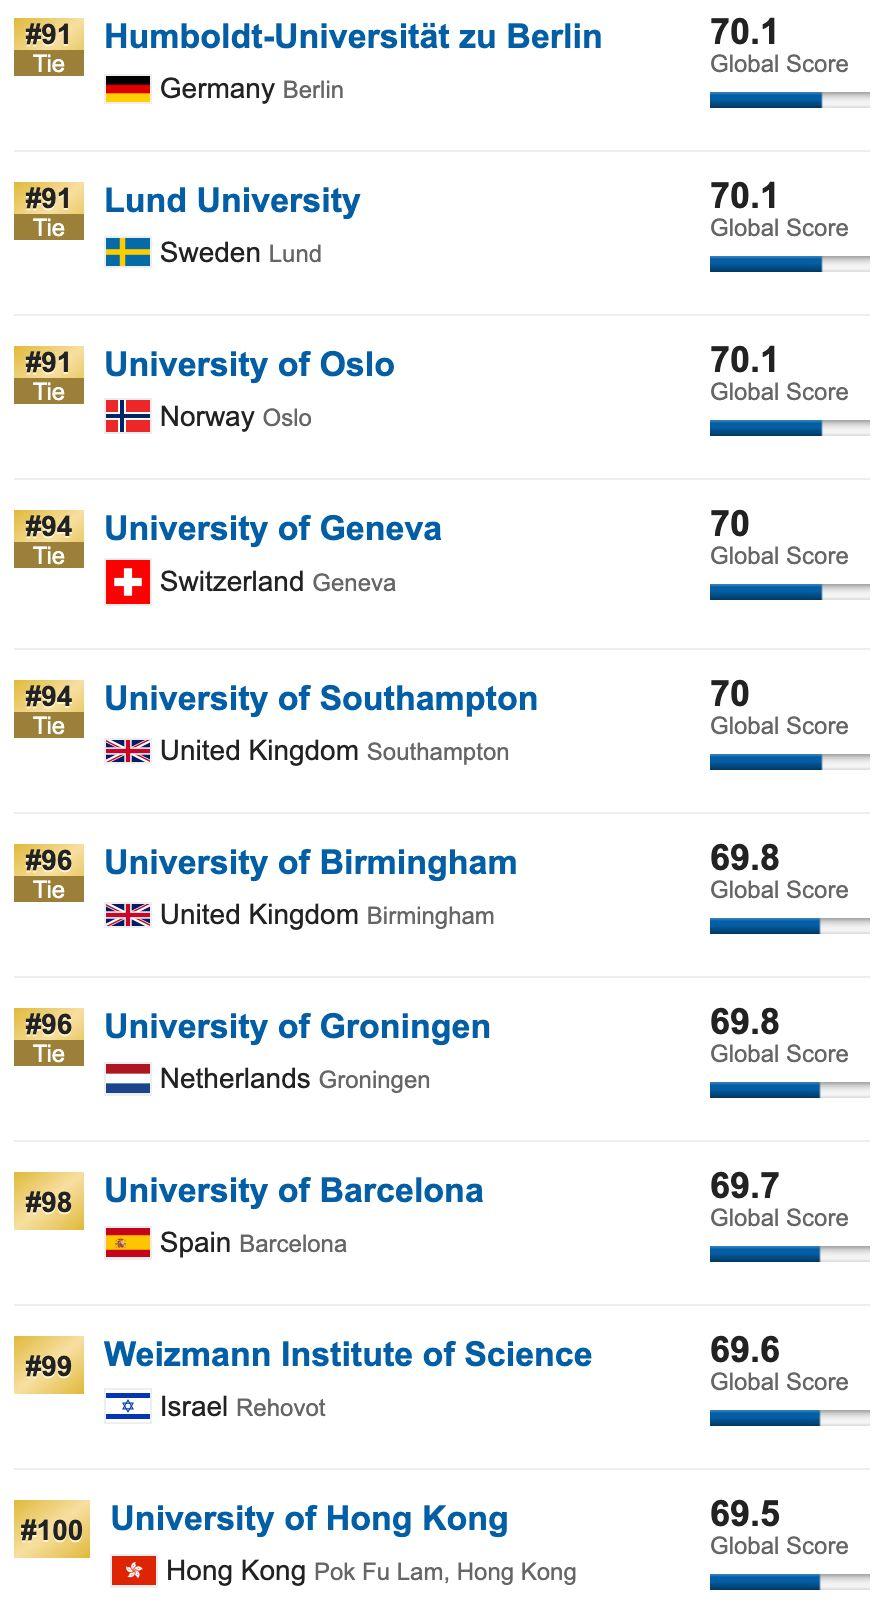
Task: Visit University of Groningen link
Action: (x=297, y=1027)
